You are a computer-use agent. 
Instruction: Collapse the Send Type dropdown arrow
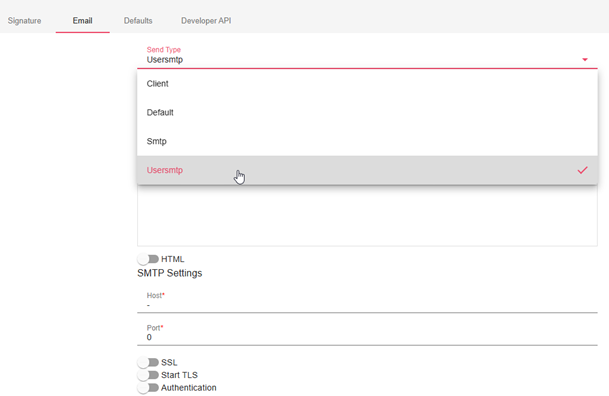pyautogui.click(x=585, y=59)
